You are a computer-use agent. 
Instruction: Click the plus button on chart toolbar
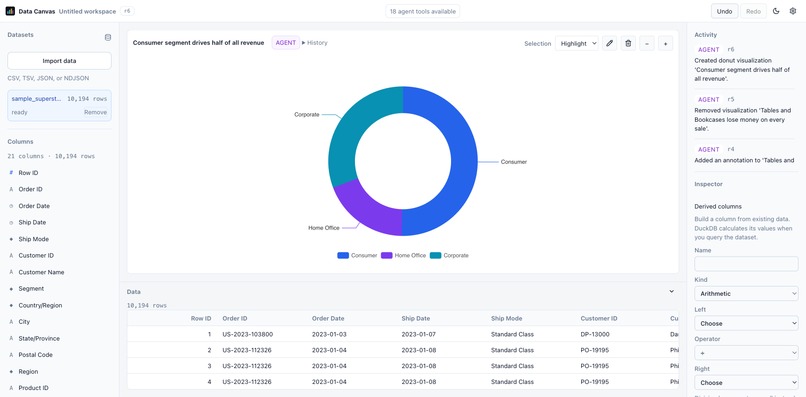665,44
